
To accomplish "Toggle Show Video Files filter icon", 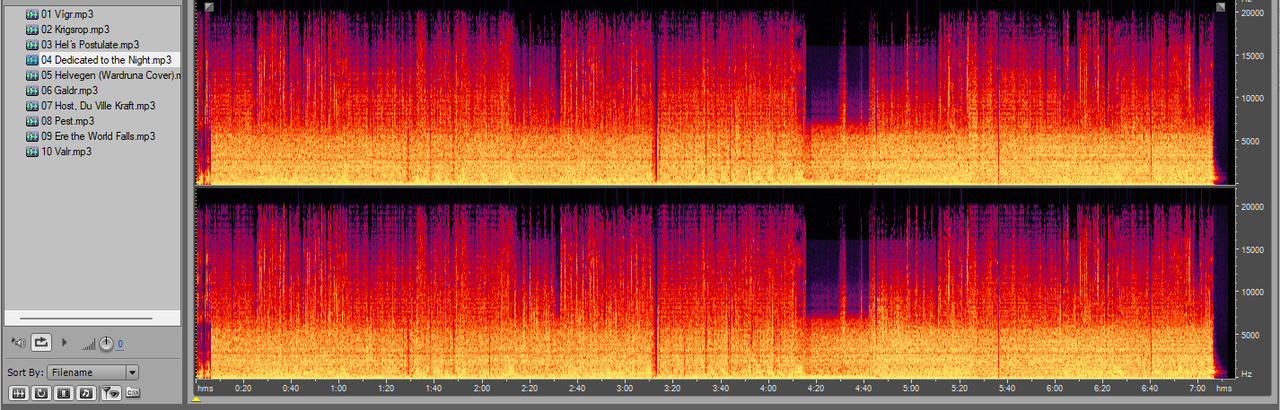I will 64,392.
